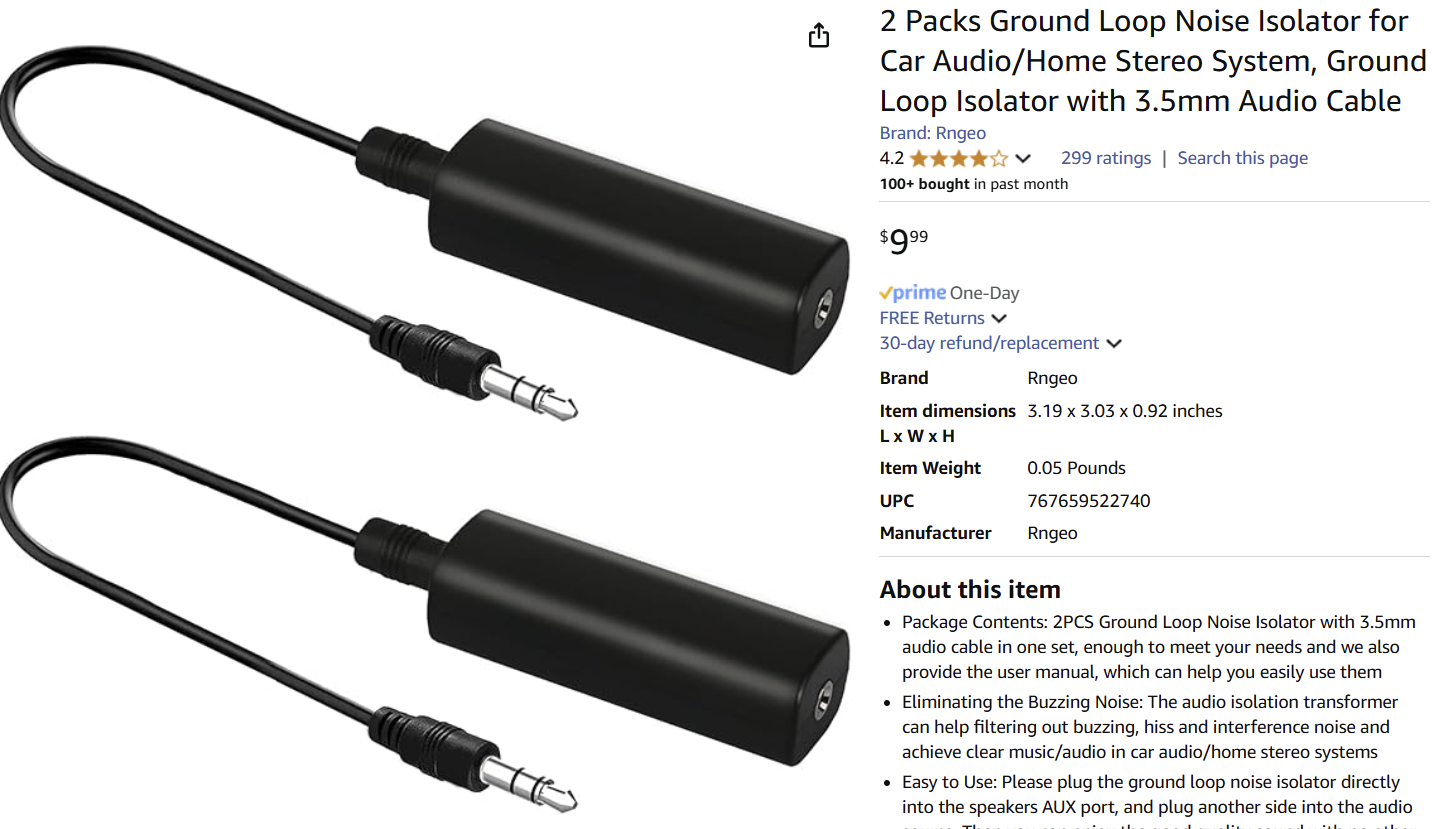Click the Search this page link
This screenshot has height=829, width=1448.
(x=1243, y=158)
